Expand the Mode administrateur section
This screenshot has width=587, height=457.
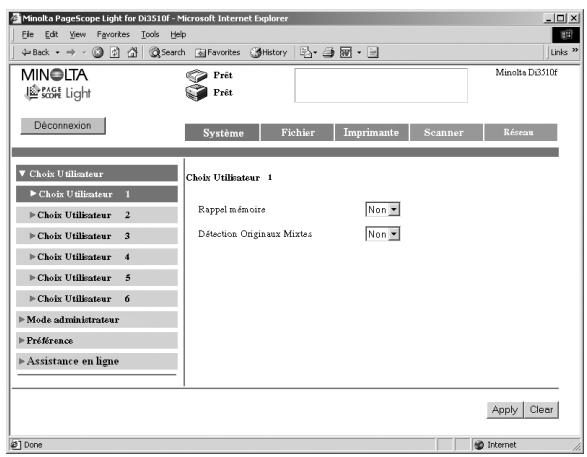pyautogui.click(x=97, y=320)
